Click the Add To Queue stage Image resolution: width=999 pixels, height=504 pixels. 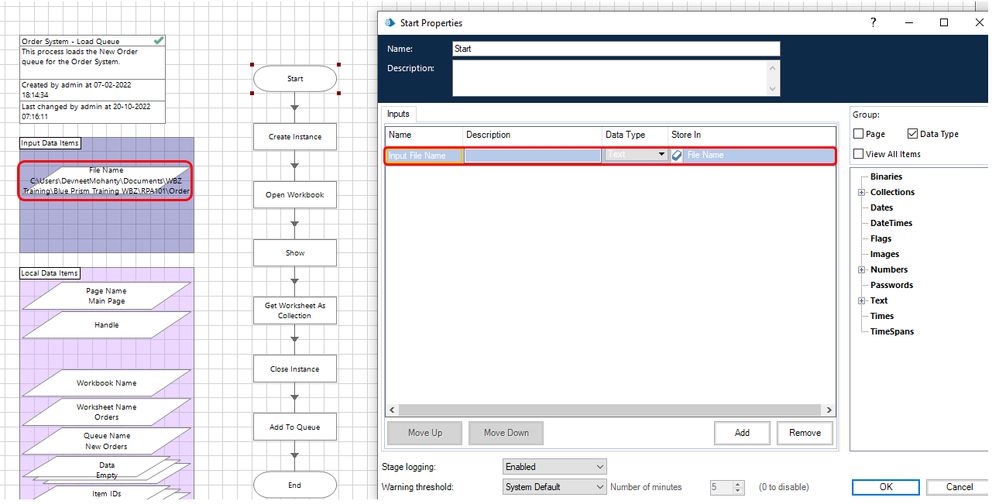tap(294, 427)
